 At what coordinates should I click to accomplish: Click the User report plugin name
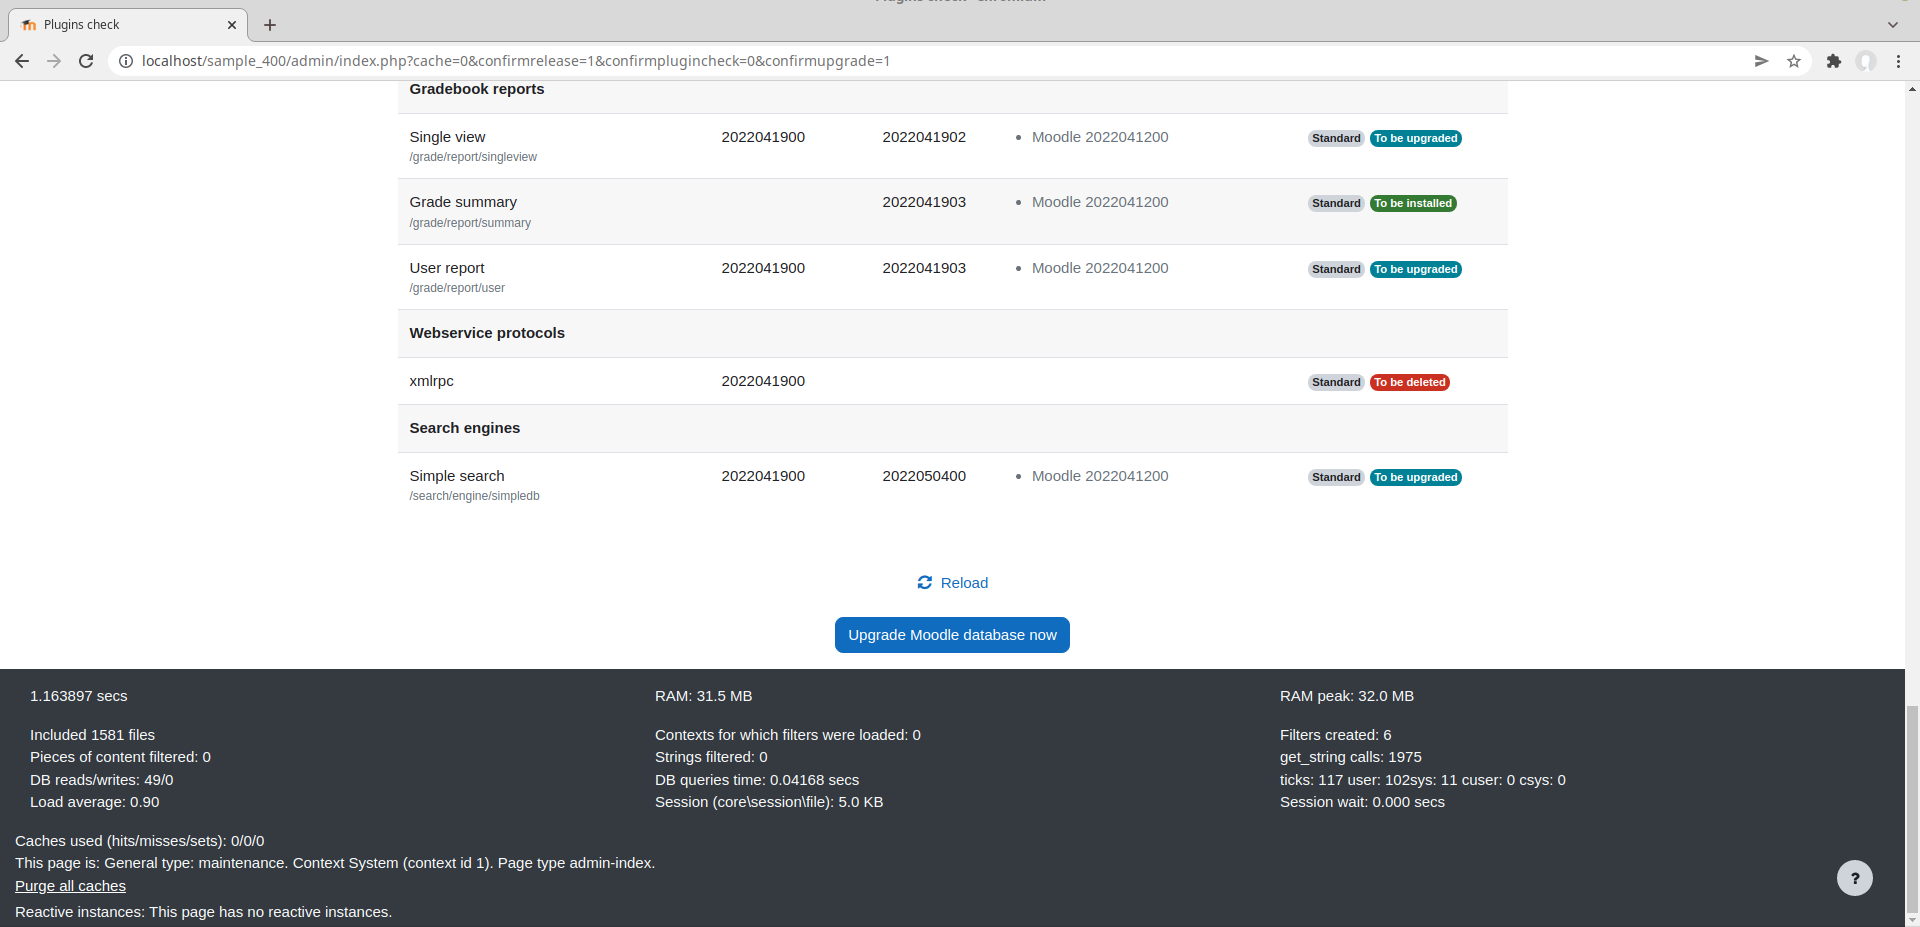click(447, 268)
